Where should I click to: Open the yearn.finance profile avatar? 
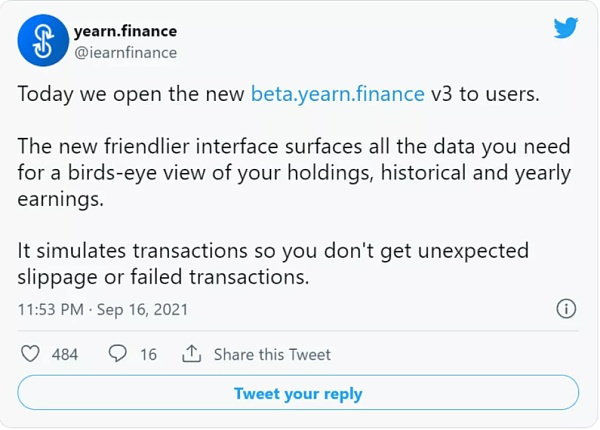click(43, 41)
